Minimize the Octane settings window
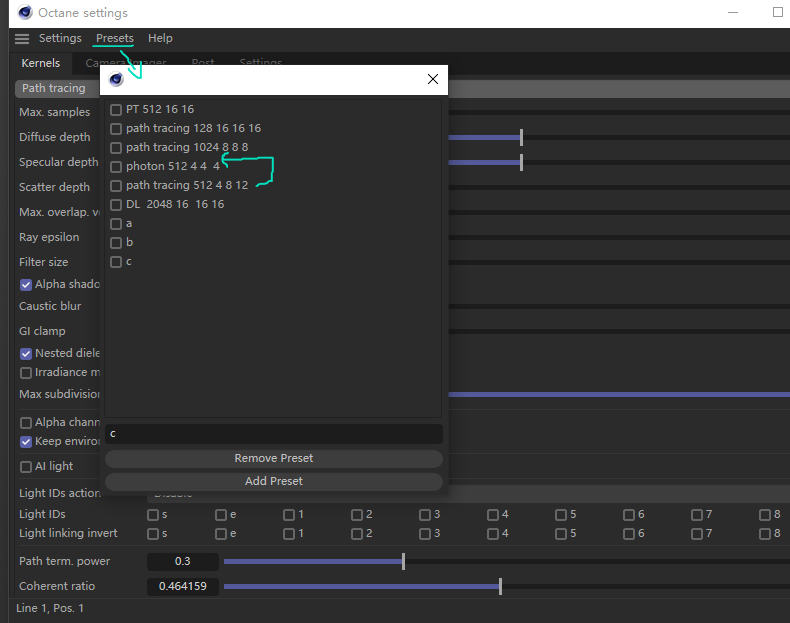The width and height of the screenshot is (790, 623). point(733,13)
